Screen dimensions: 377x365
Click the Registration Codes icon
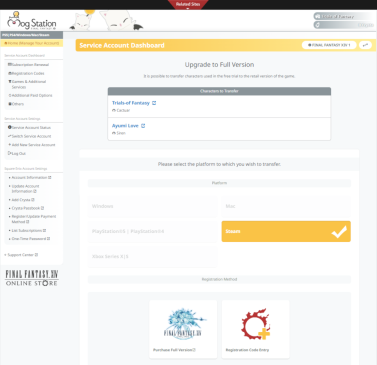tap(10, 73)
